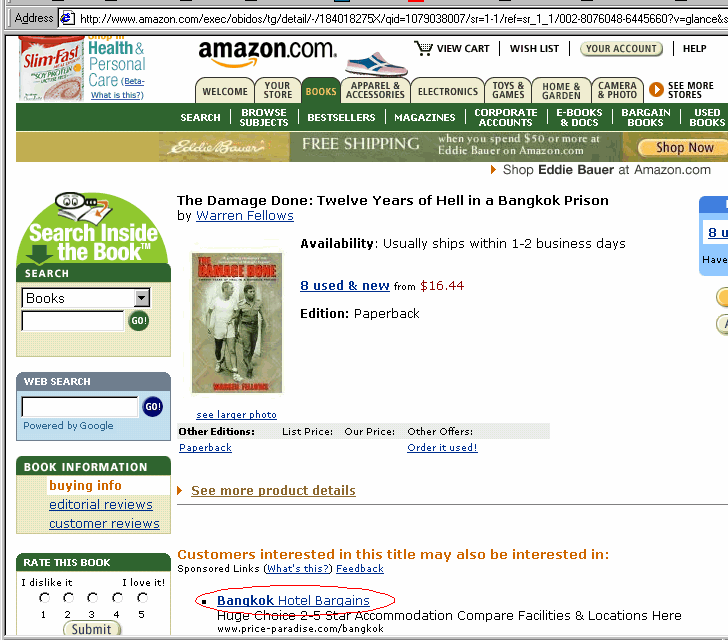
Task: Click the Your Account button
Action: (x=621, y=48)
